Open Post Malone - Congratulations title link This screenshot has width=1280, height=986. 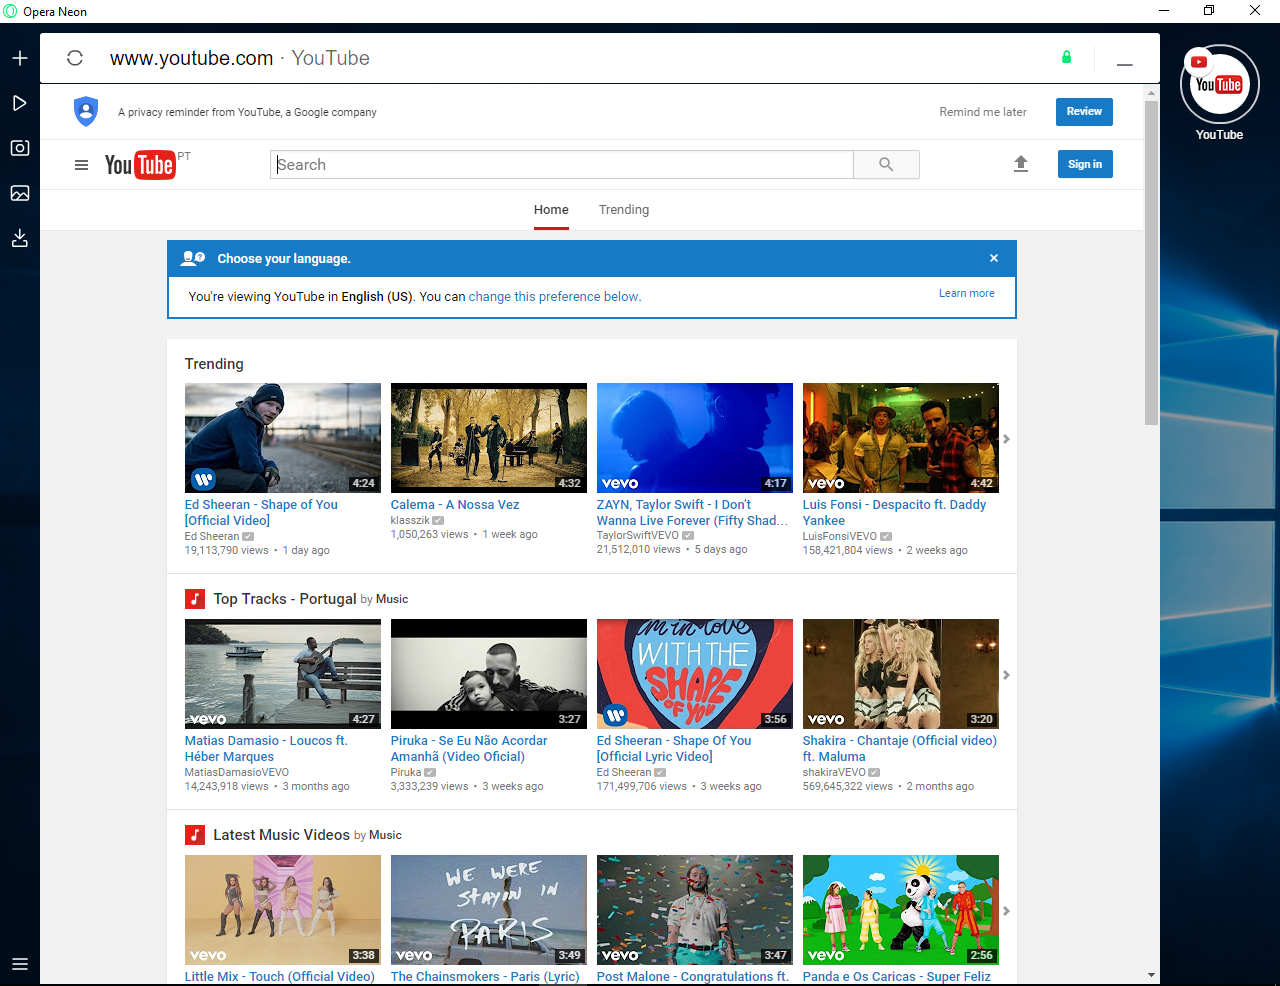[693, 977]
